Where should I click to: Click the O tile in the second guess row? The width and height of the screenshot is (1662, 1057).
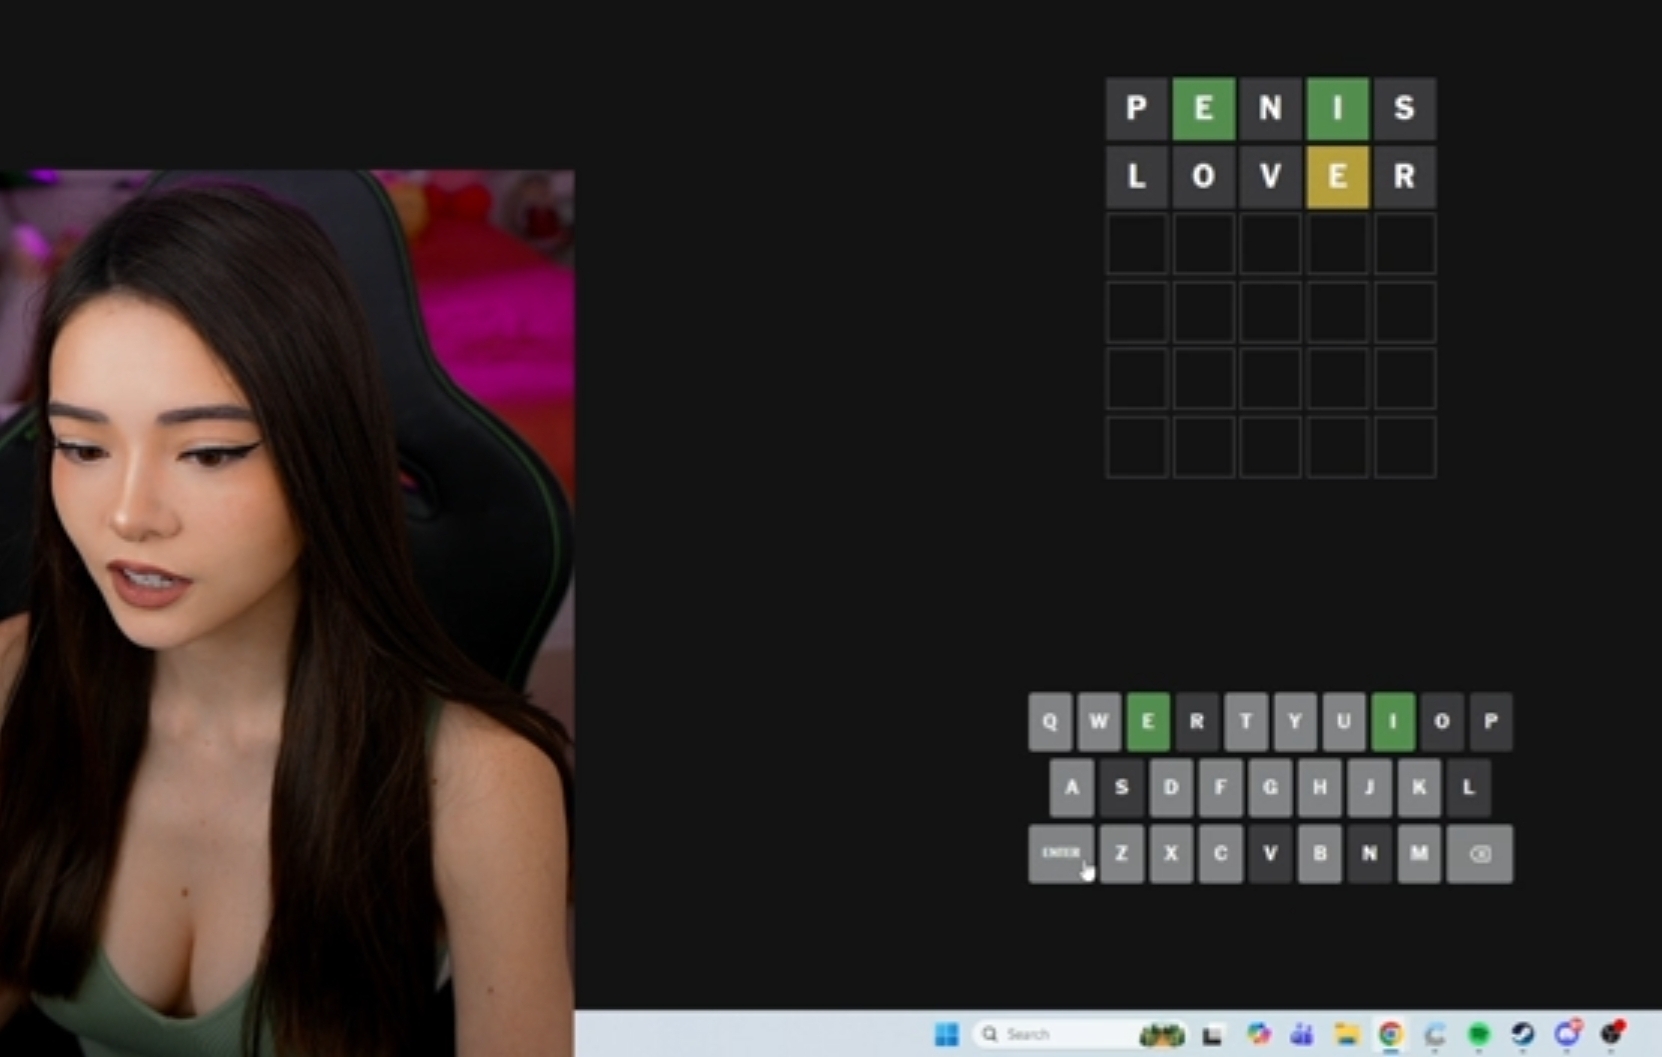click(1203, 177)
